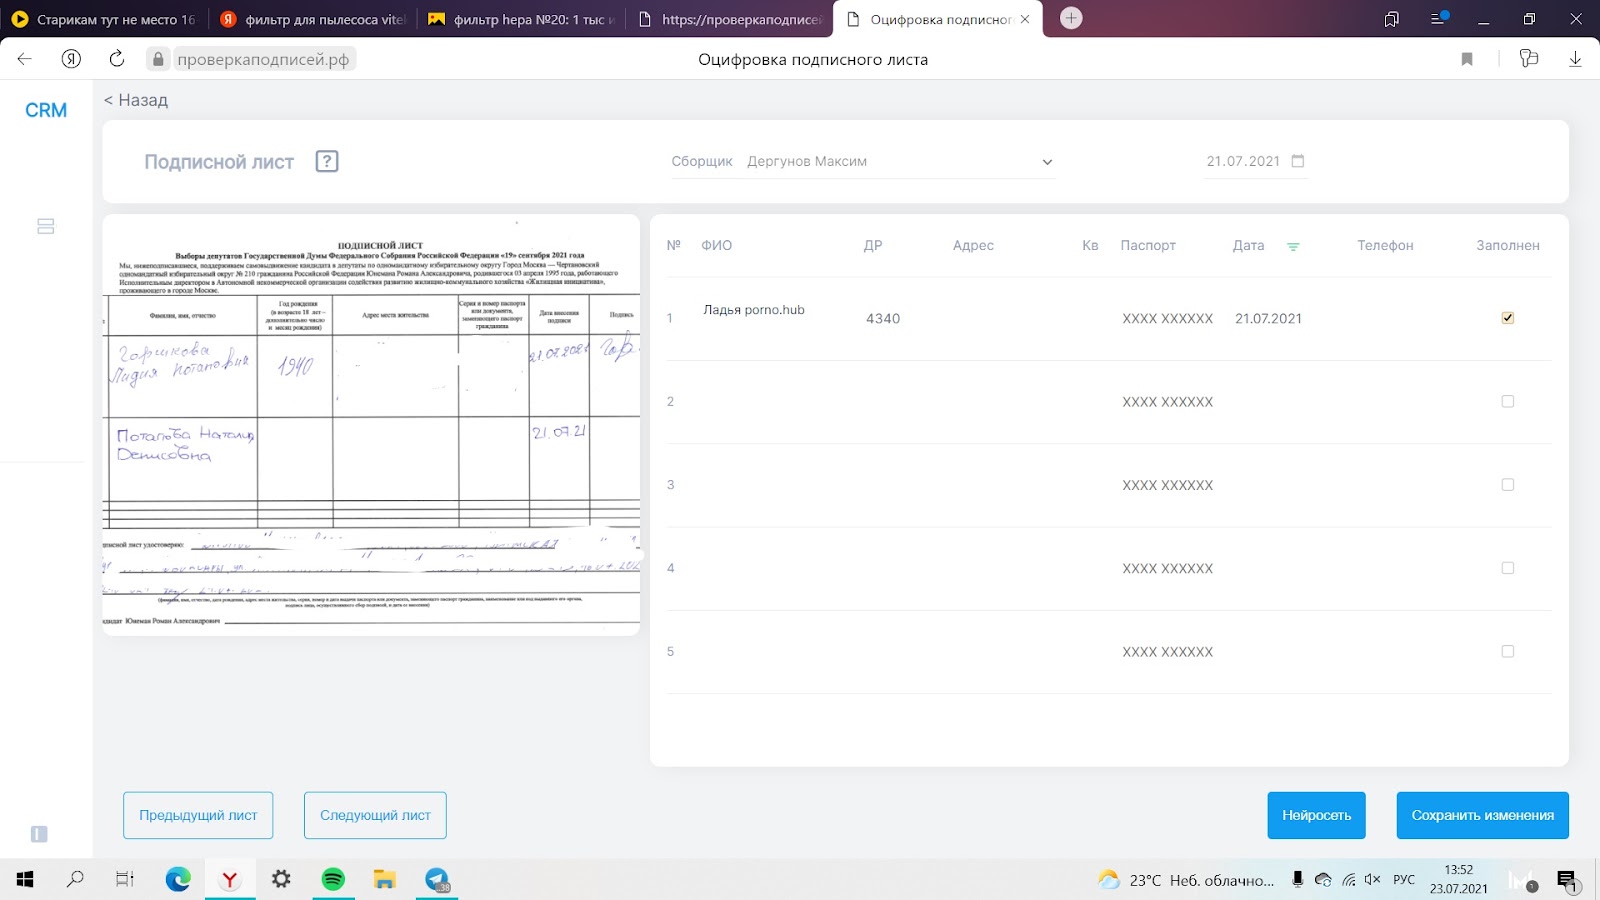Click the ДР cell showing 4340
This screenshot has height=900, width=1600.
(883, 318)
